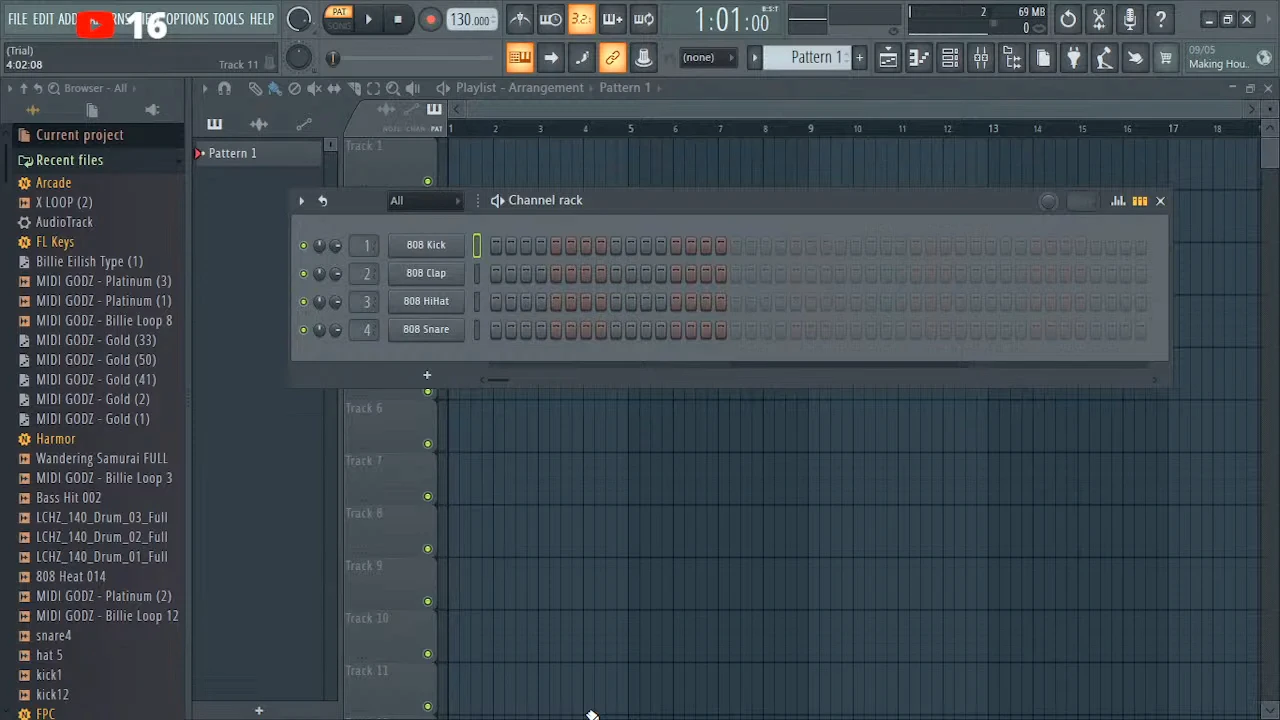The width and height of the screenshot is (1280, 720).
Task: Select the delete tool in Playlist toolbar
Action: (294, 88)
